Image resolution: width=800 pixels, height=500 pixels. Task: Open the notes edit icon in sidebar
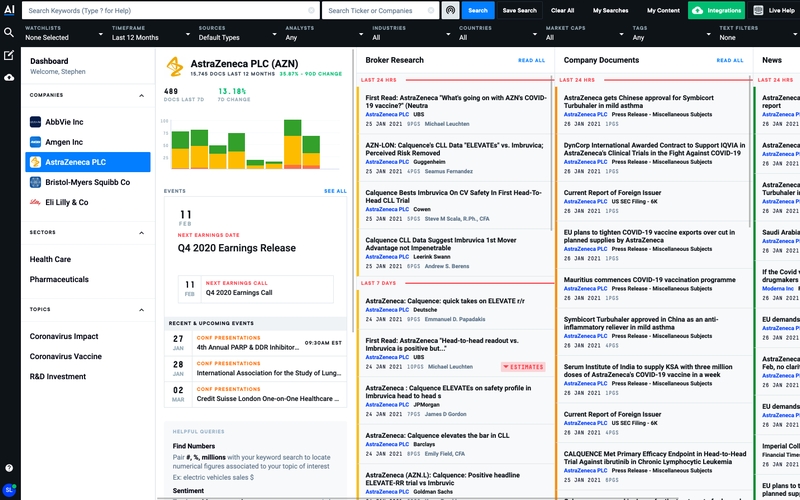(x=9, y=55)
